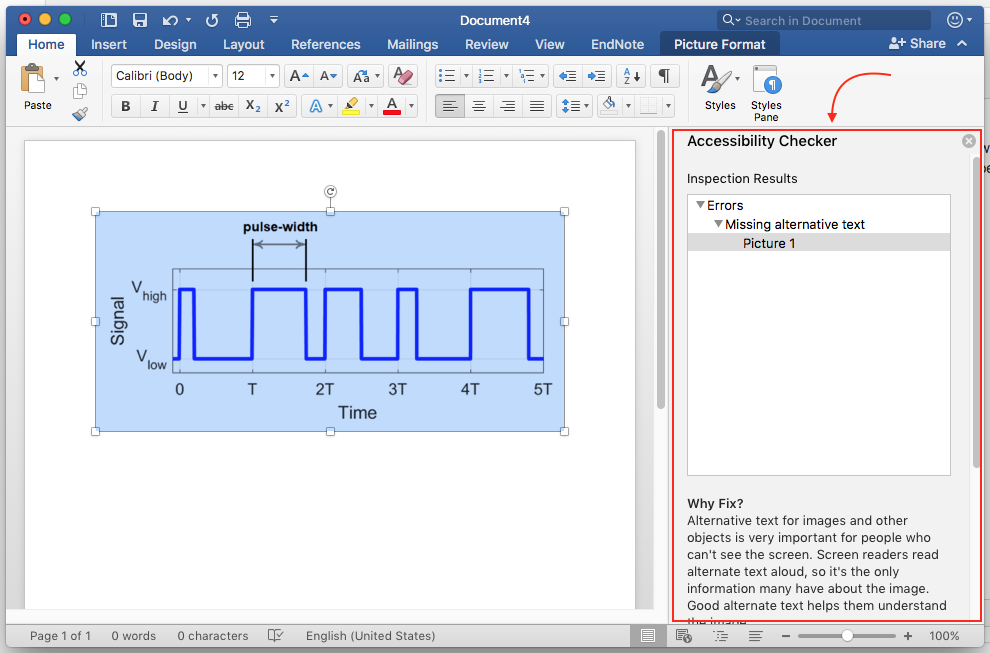990x653 pixels.
Task: Click in Search in Document field
Action: pos(823,20)
